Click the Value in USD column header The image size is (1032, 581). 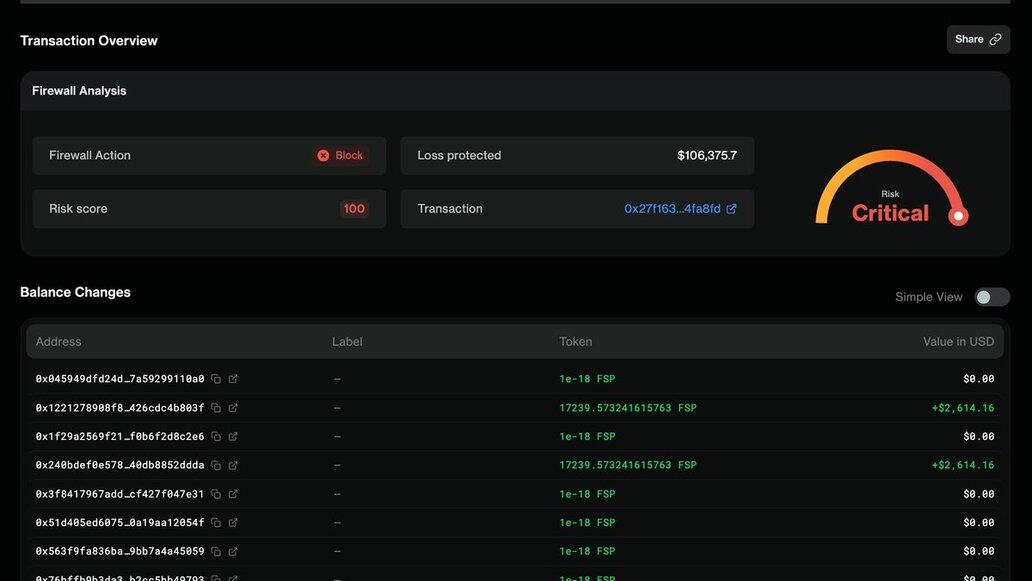[x=958, y=342]
